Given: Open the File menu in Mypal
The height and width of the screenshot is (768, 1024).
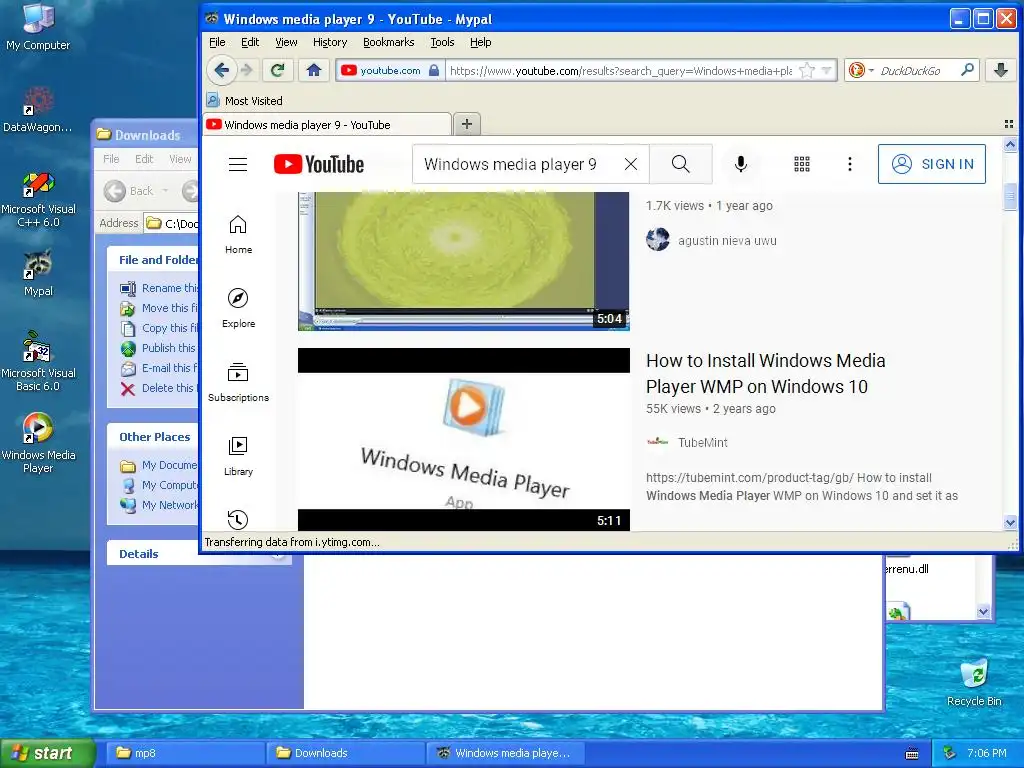Looking at the screenshot, I should 217,42.
